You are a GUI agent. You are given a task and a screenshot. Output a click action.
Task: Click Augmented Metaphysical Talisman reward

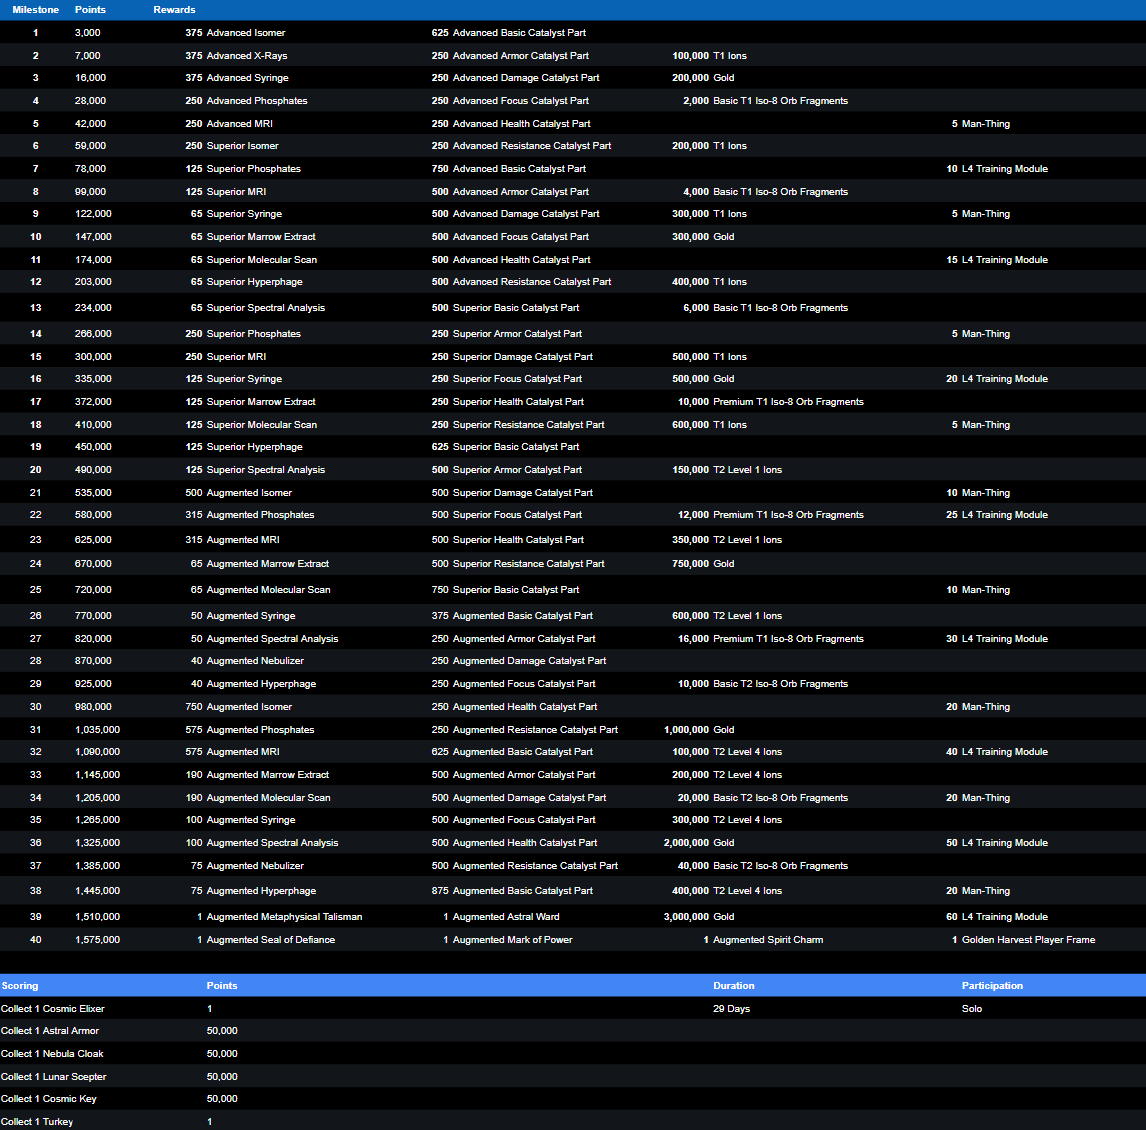(284, 917)
